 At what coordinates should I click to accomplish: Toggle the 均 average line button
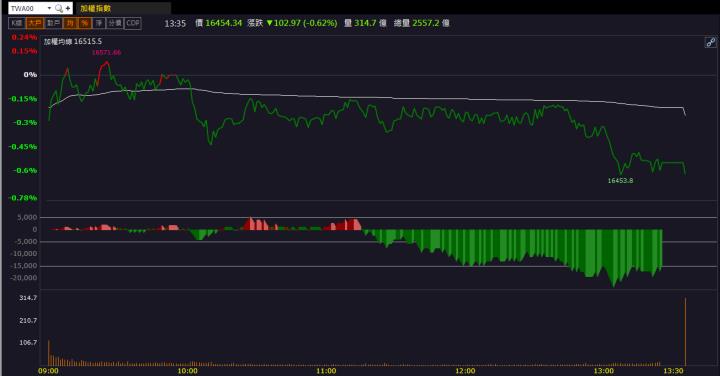pos(70,23)
